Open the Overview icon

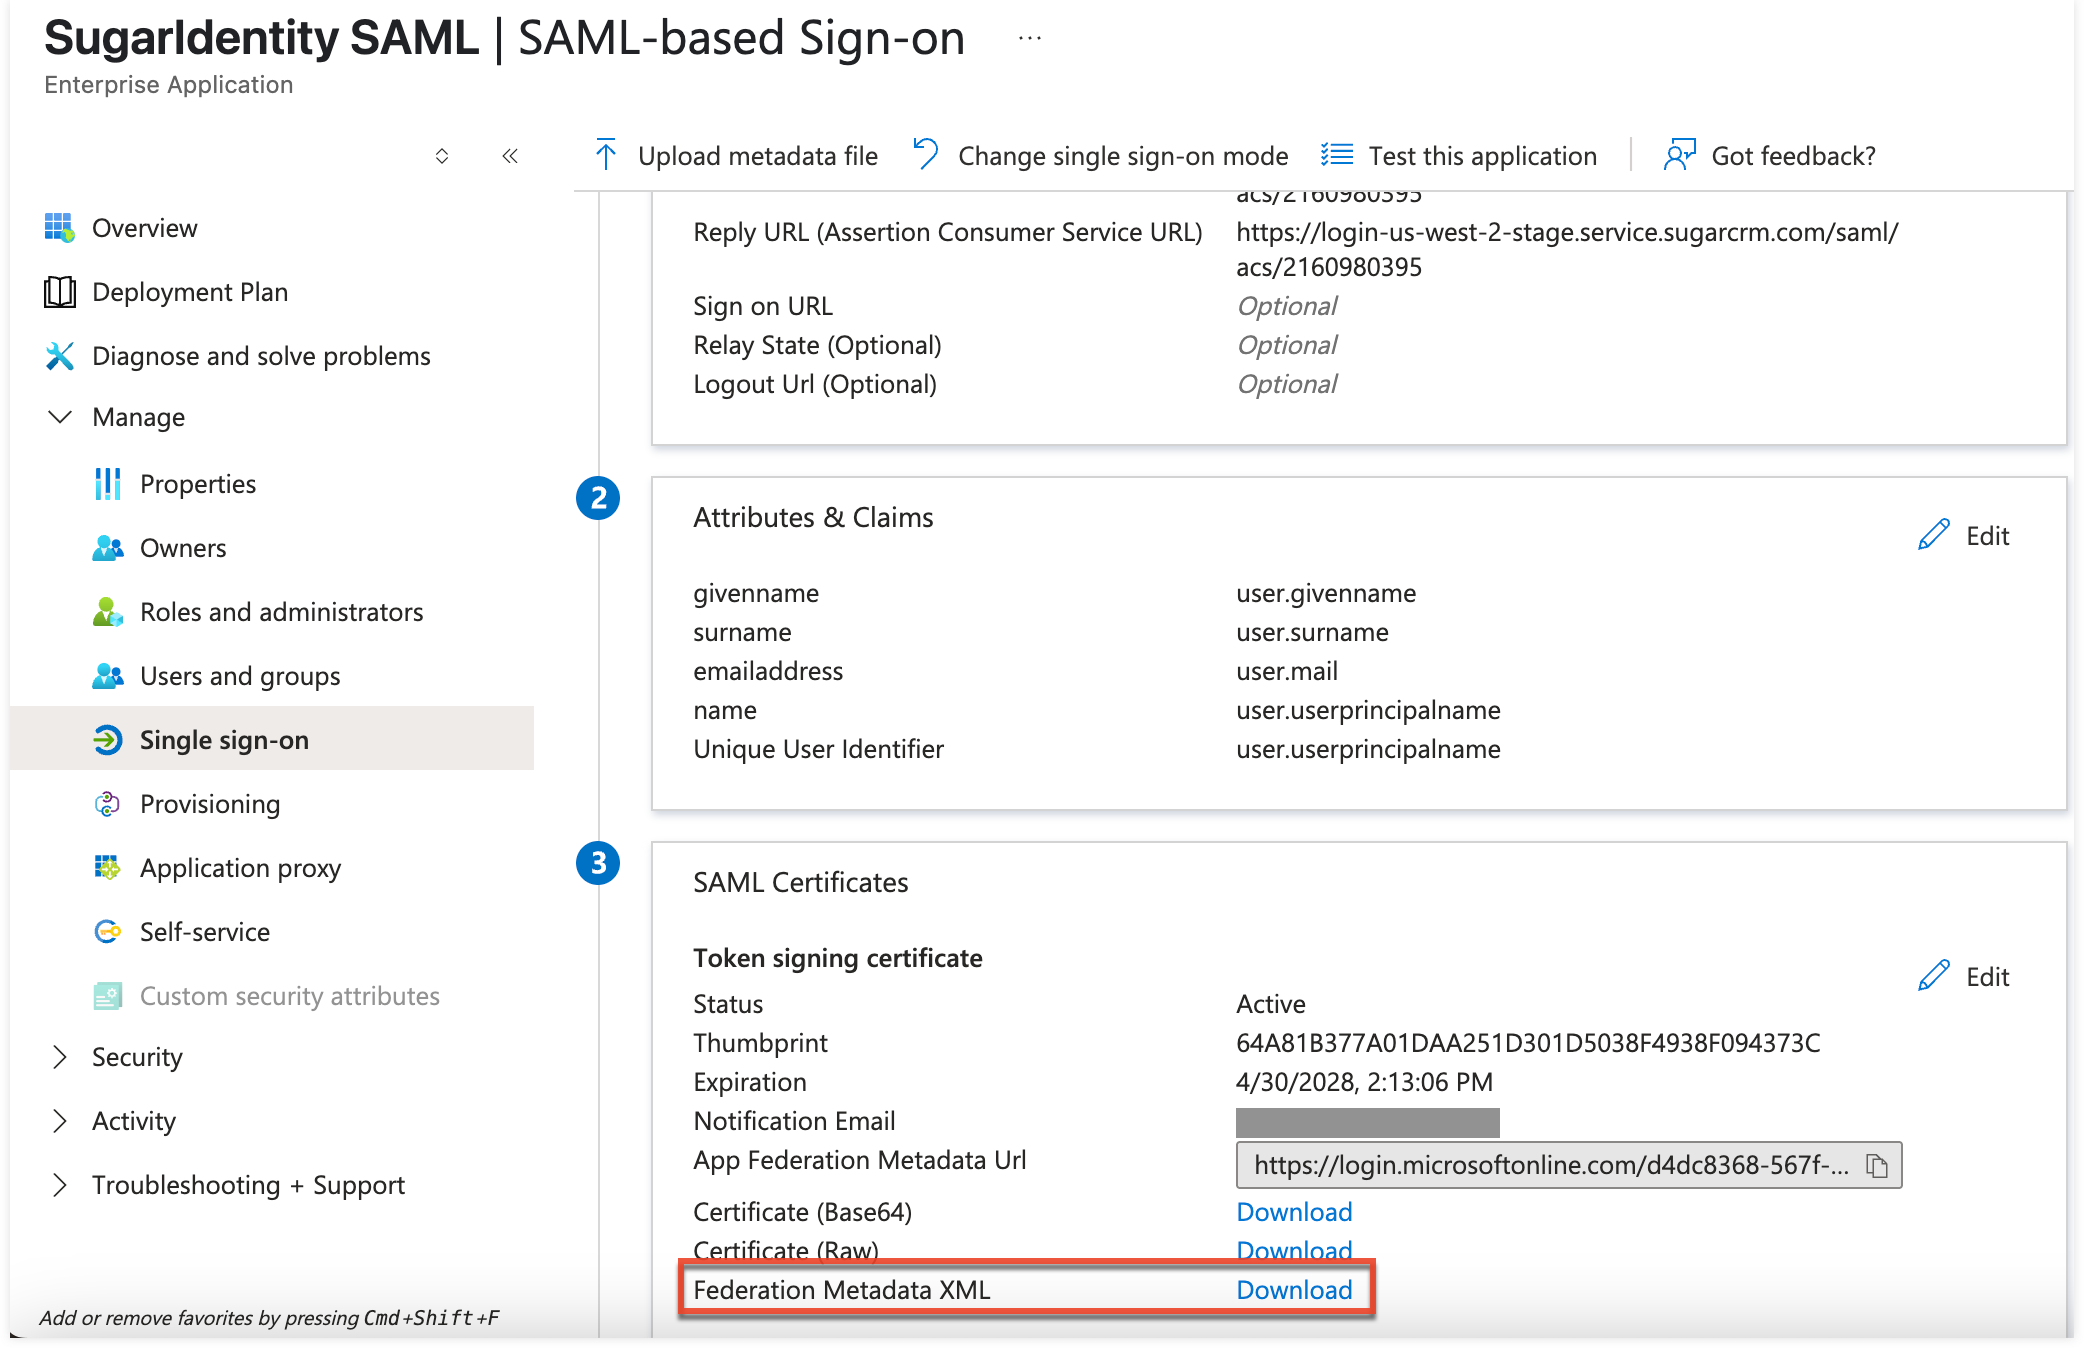[59, 227]
